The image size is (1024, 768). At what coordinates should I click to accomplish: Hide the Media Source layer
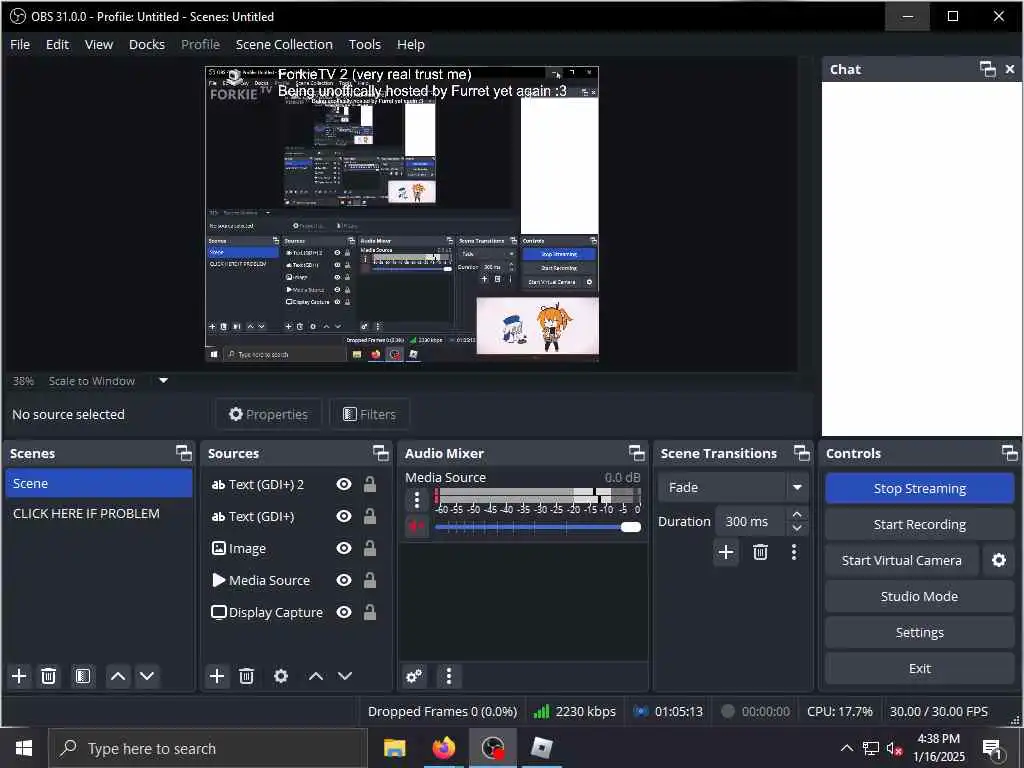tap(344, 580)
